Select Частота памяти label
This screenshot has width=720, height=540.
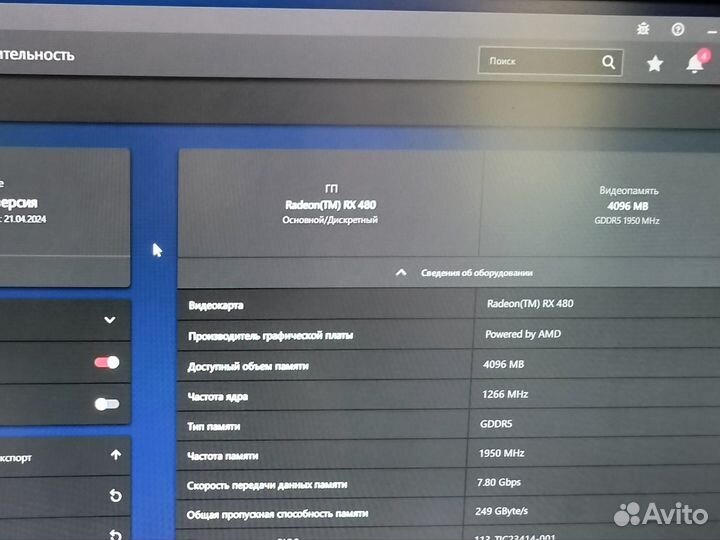point(223,456)
